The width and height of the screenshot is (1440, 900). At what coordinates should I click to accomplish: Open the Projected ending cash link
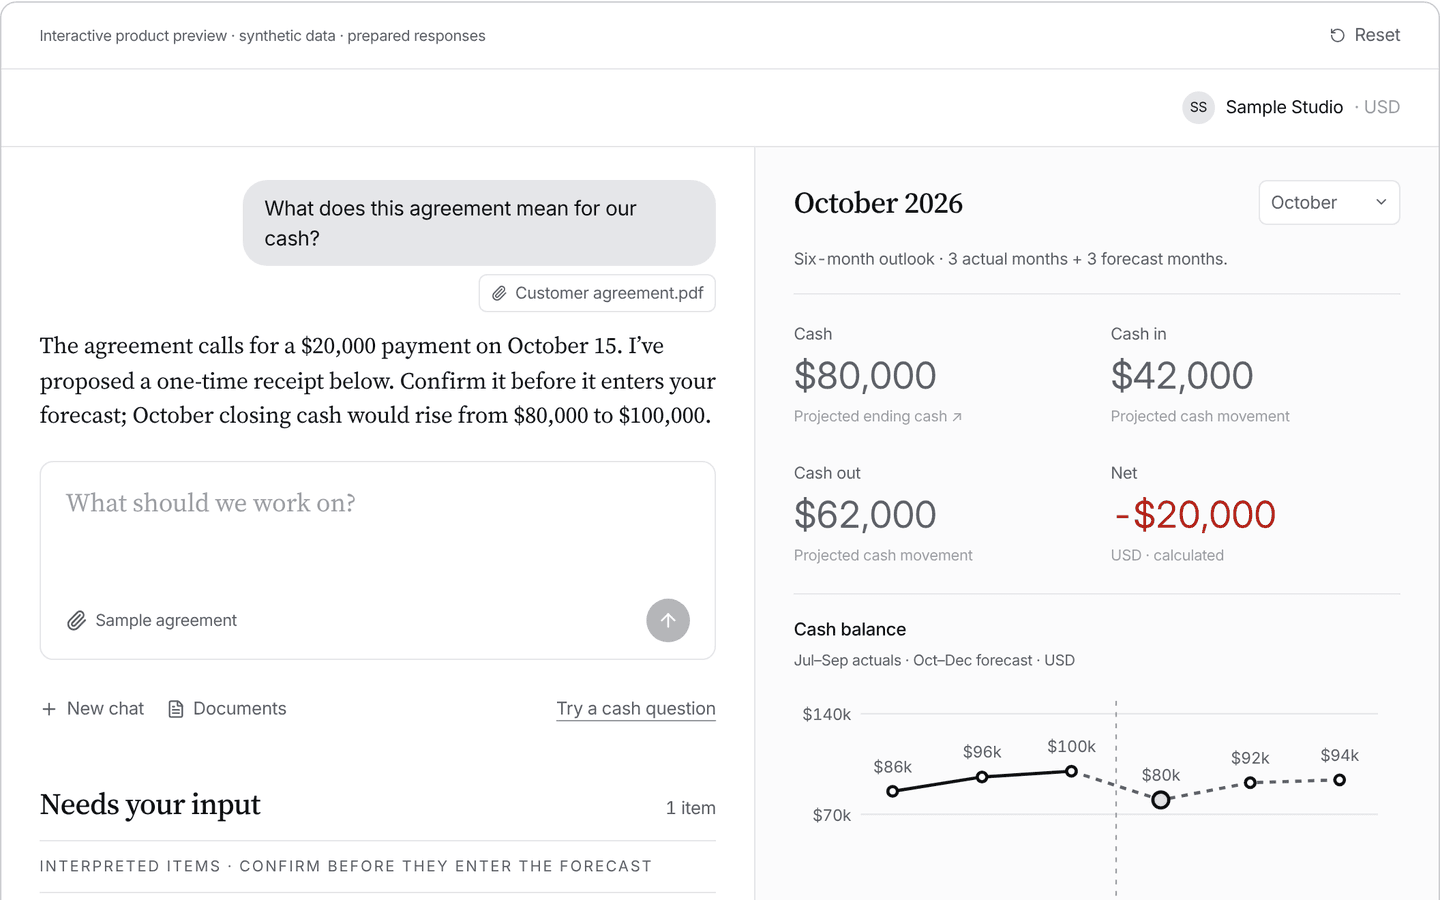[878, 416]
